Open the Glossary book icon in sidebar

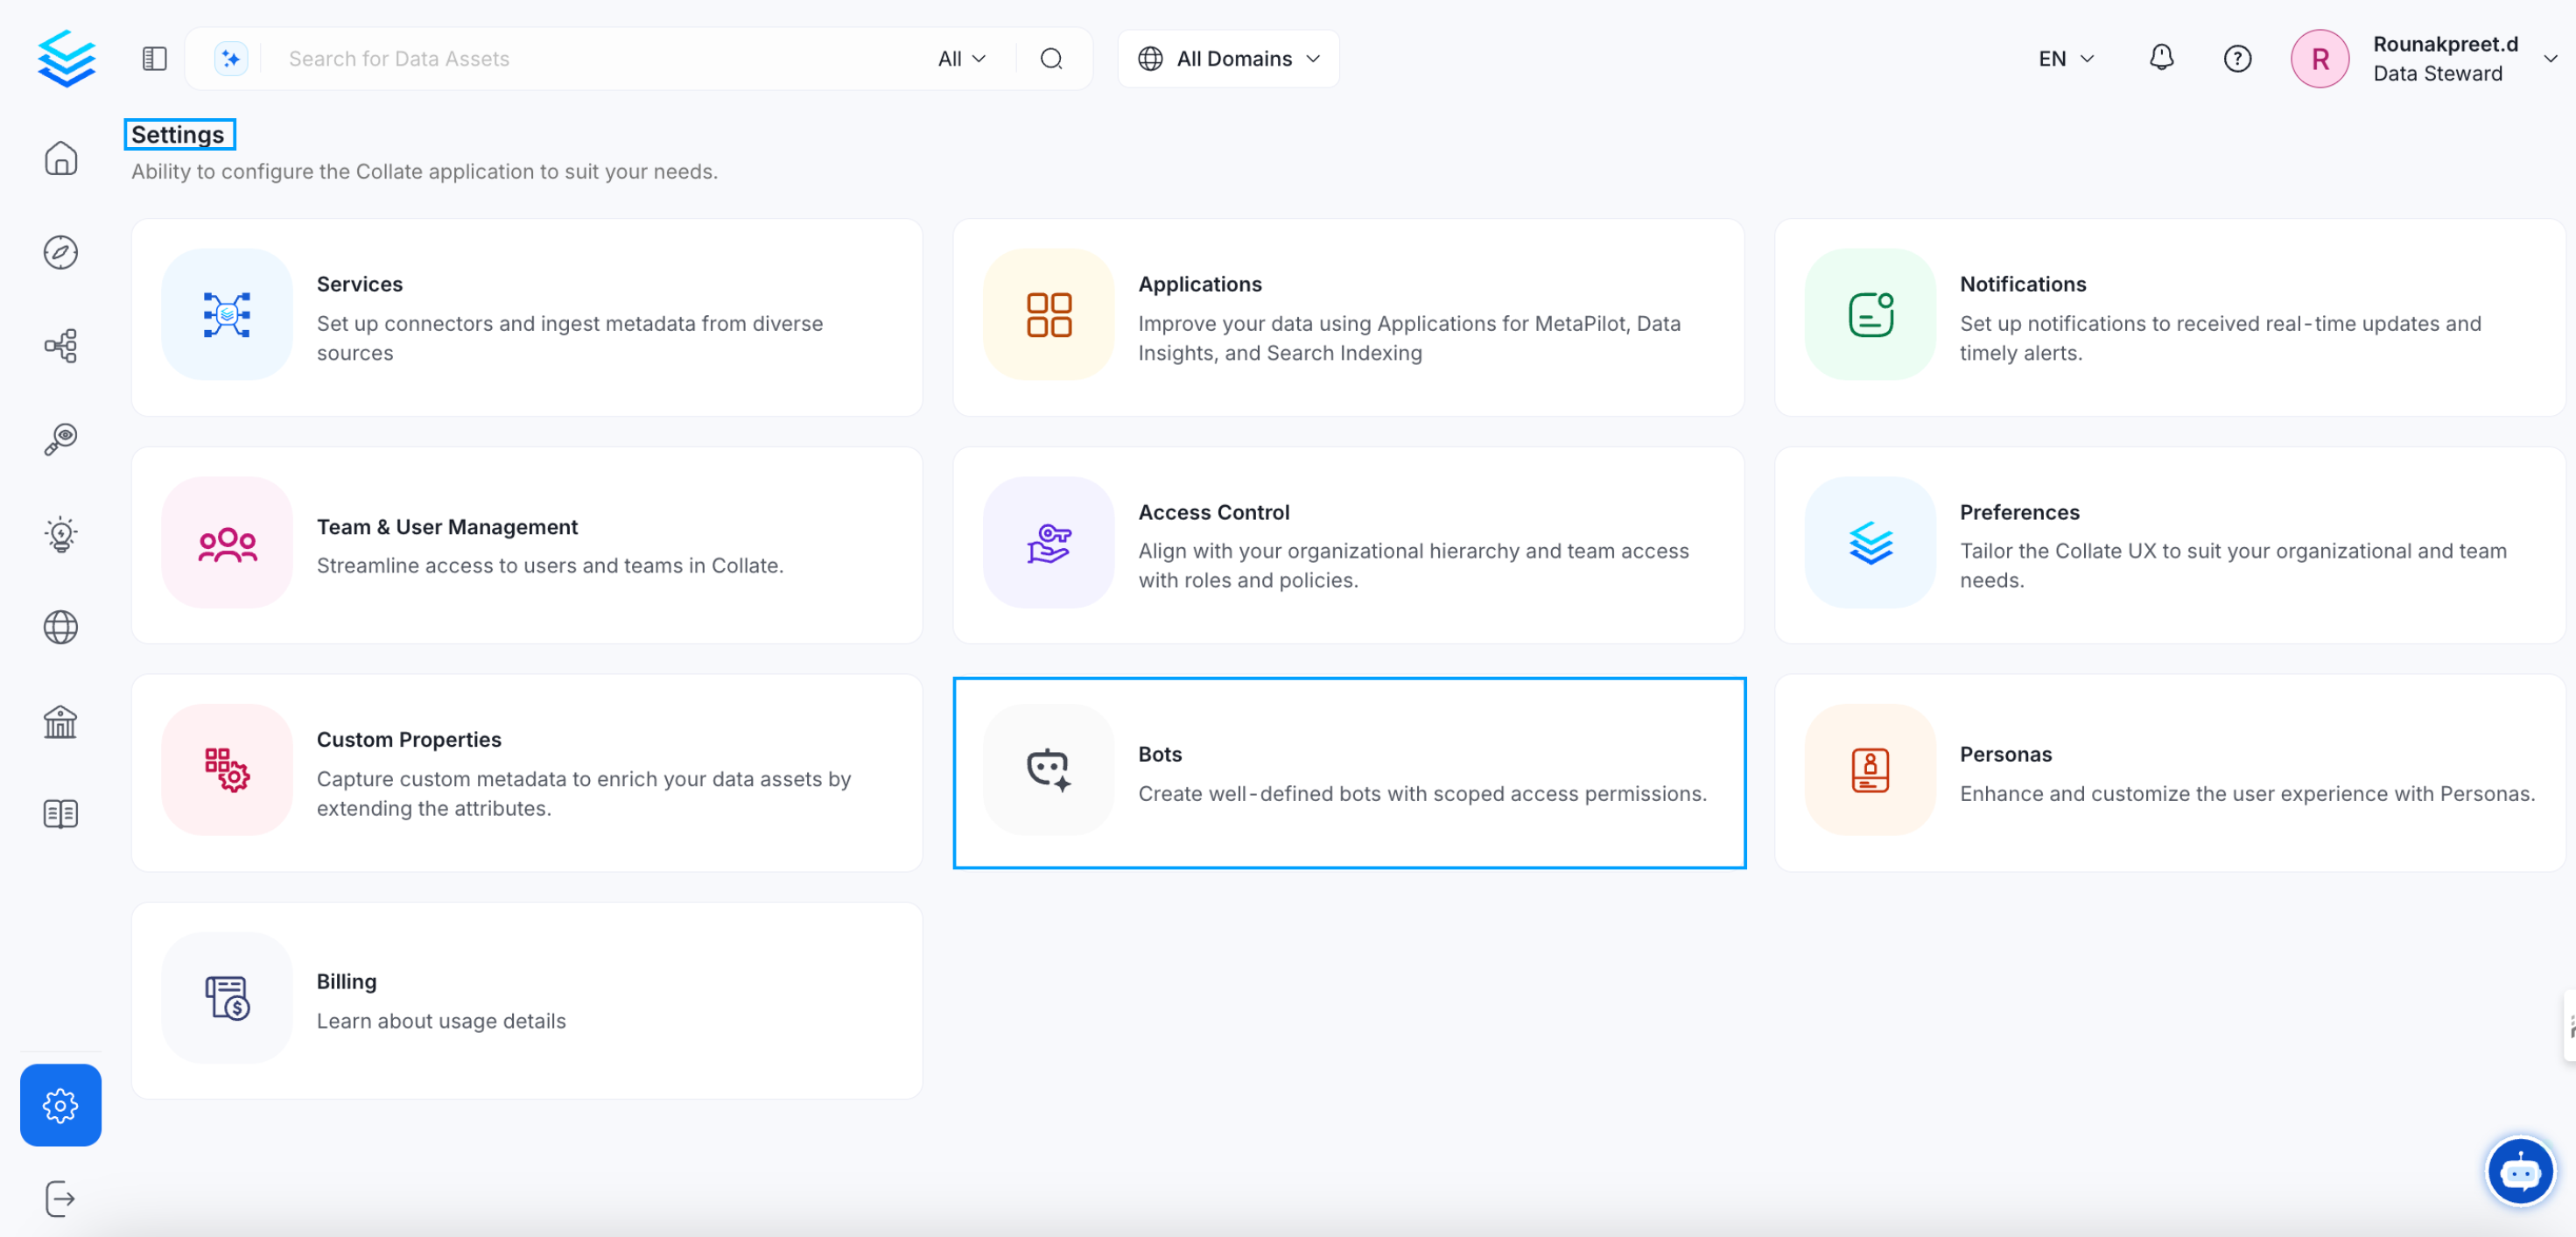coord(60,813)
